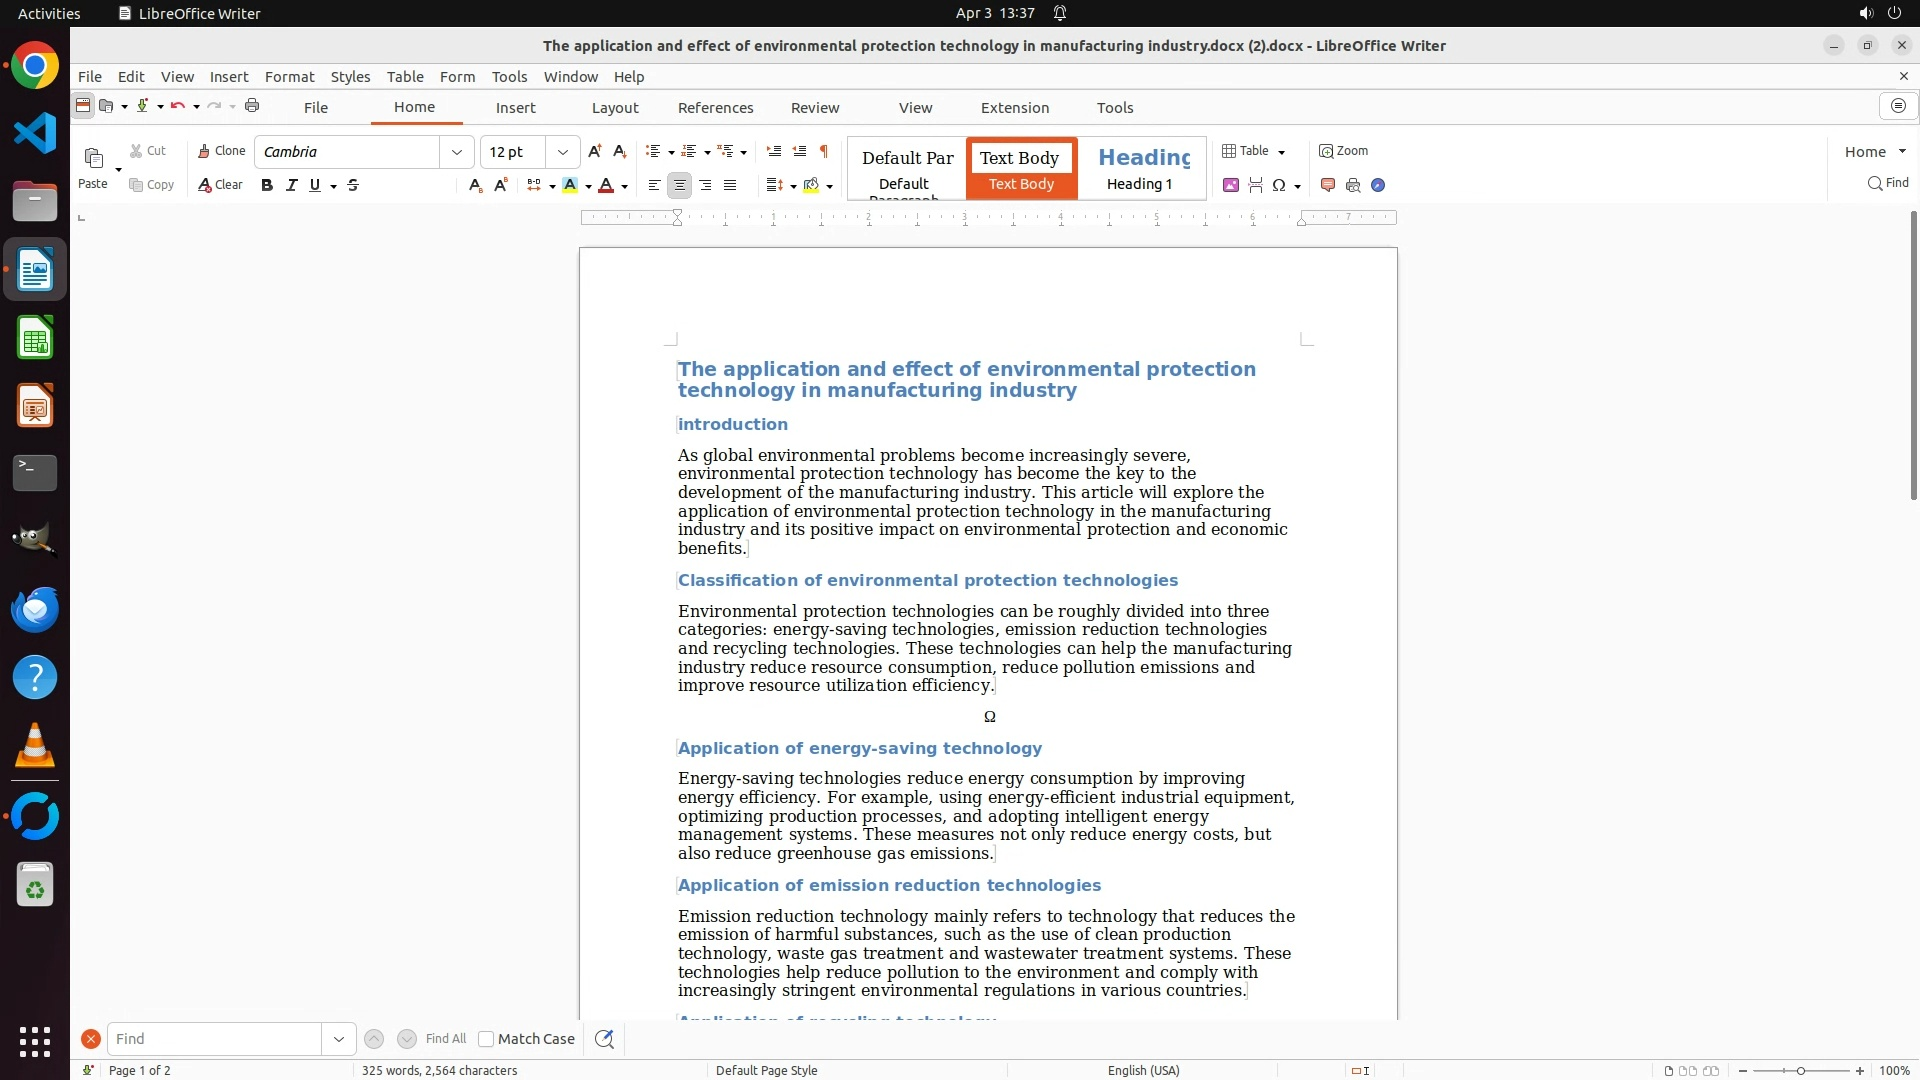Open the font name dropdown
Screen dimensions: 1920x1080
pos(457,152)
